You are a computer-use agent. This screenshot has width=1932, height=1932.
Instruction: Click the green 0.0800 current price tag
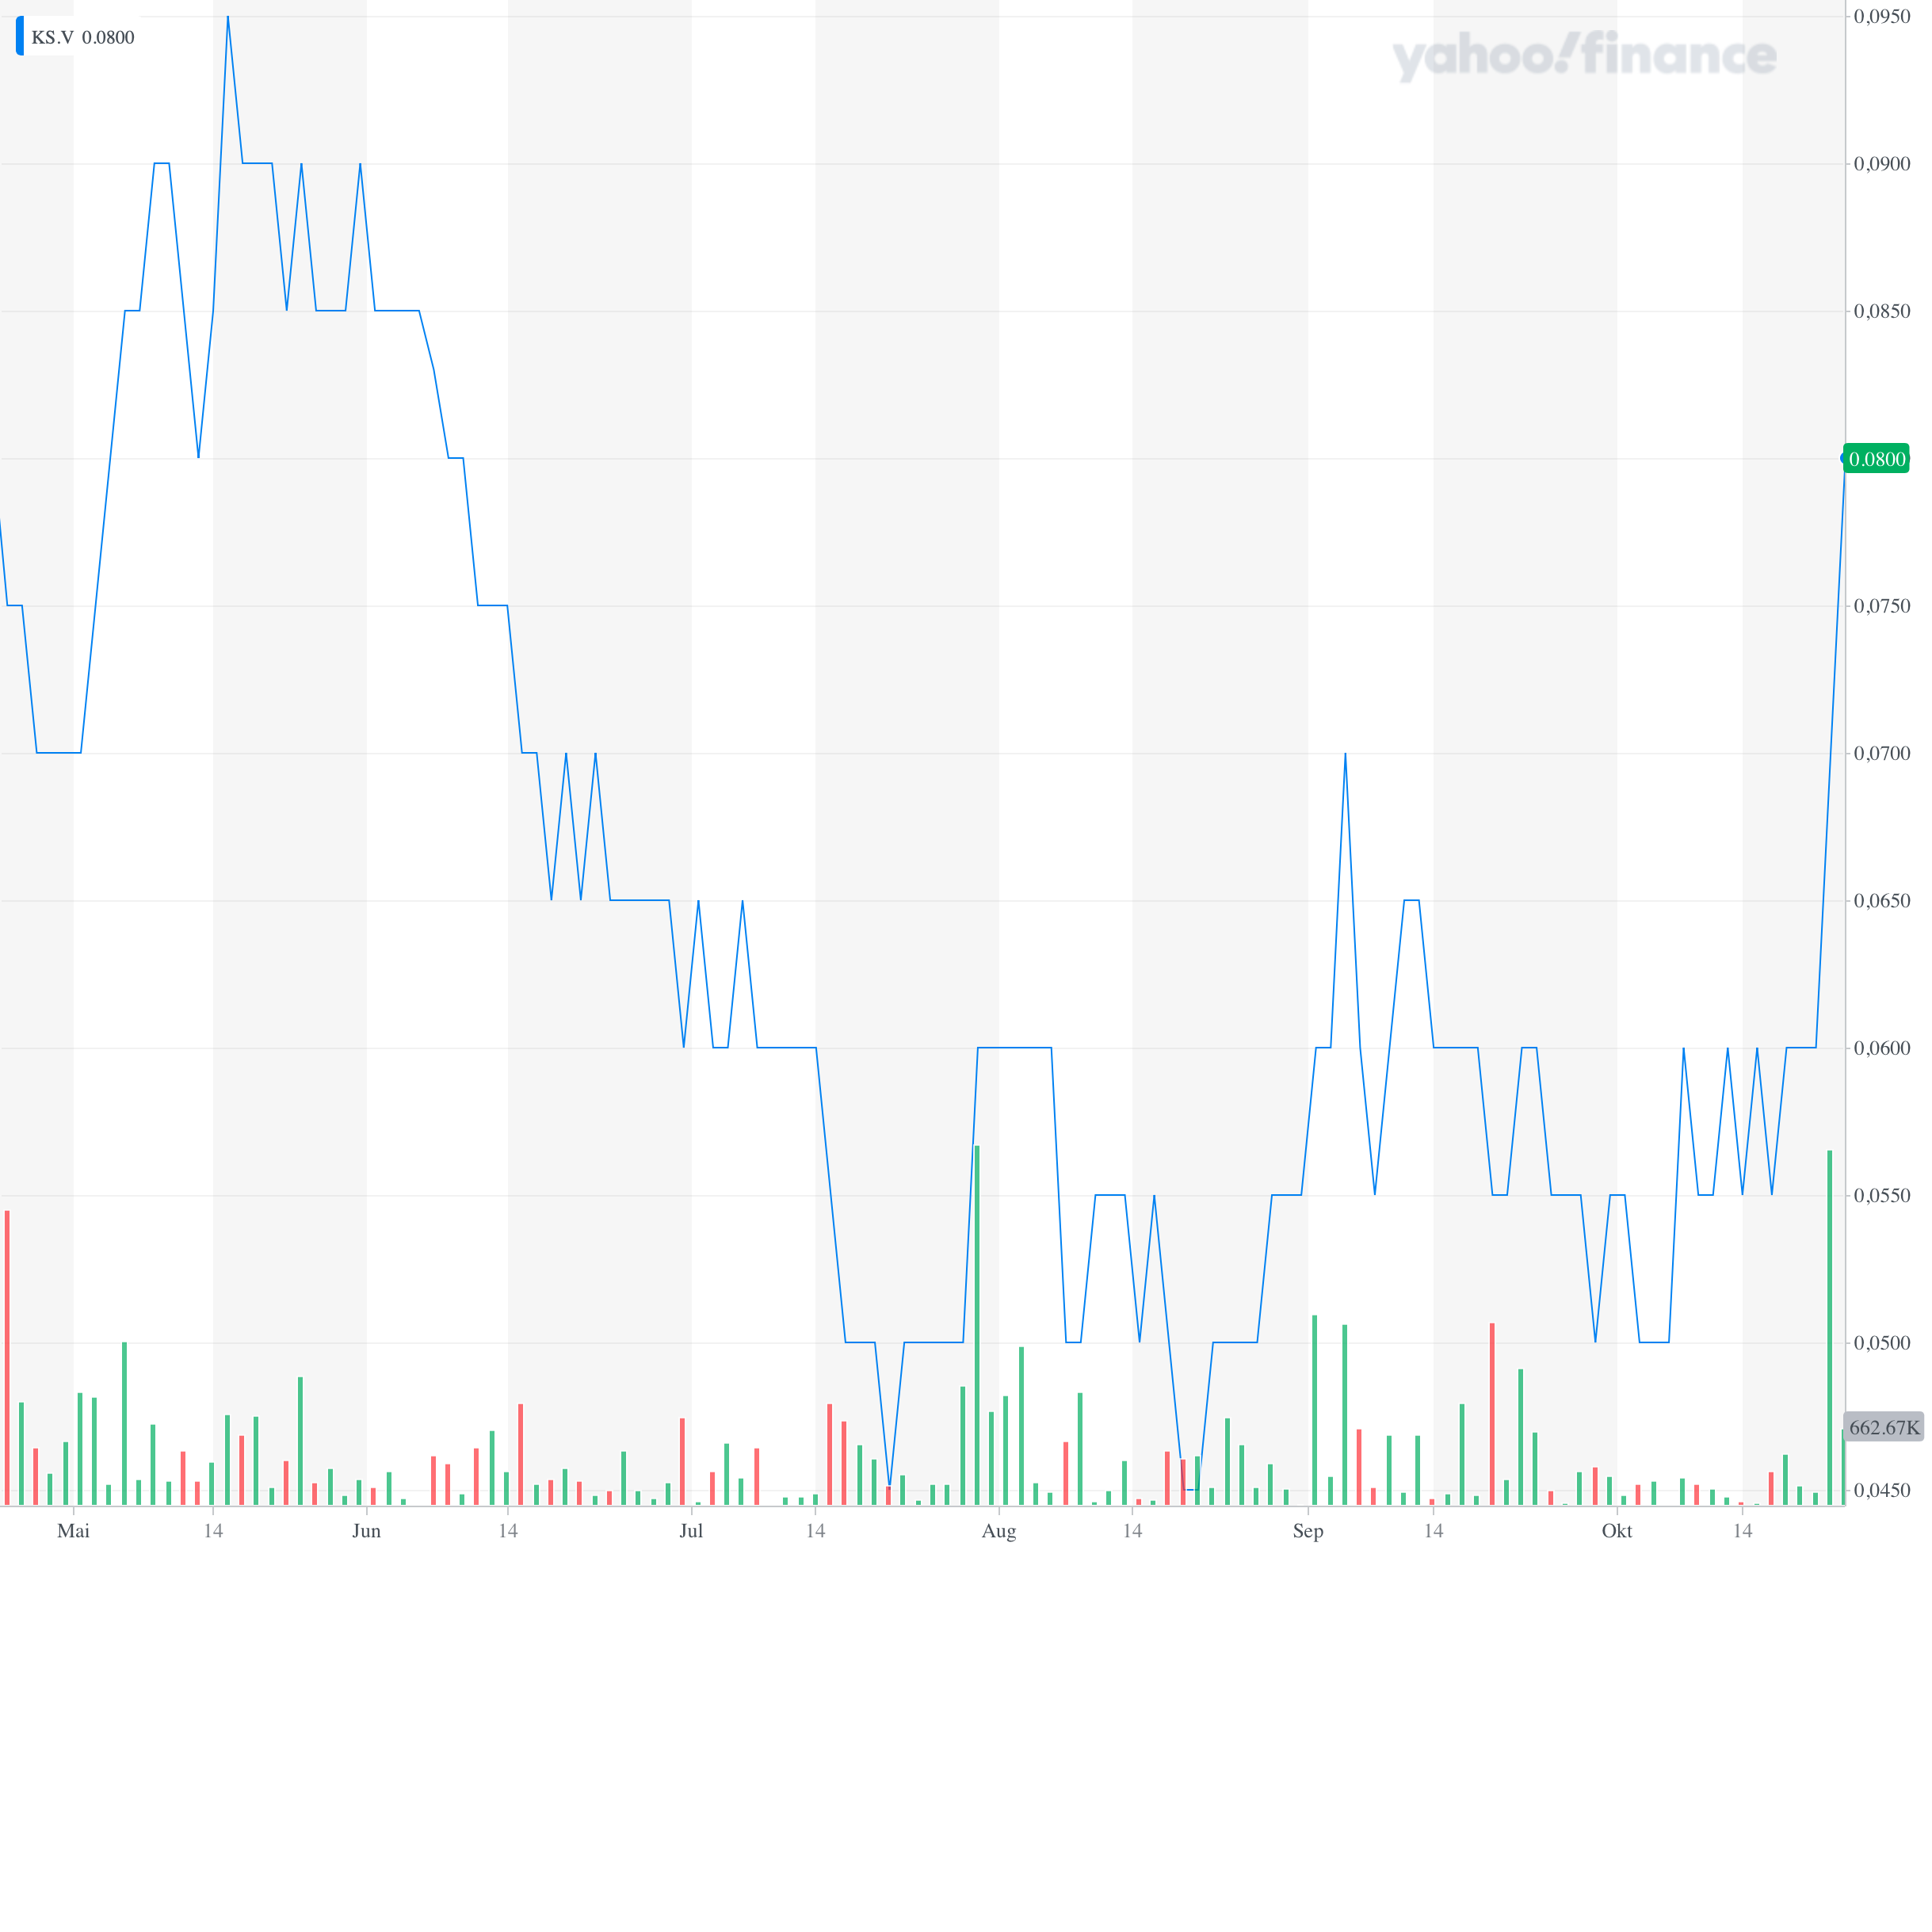point(1877,459)
